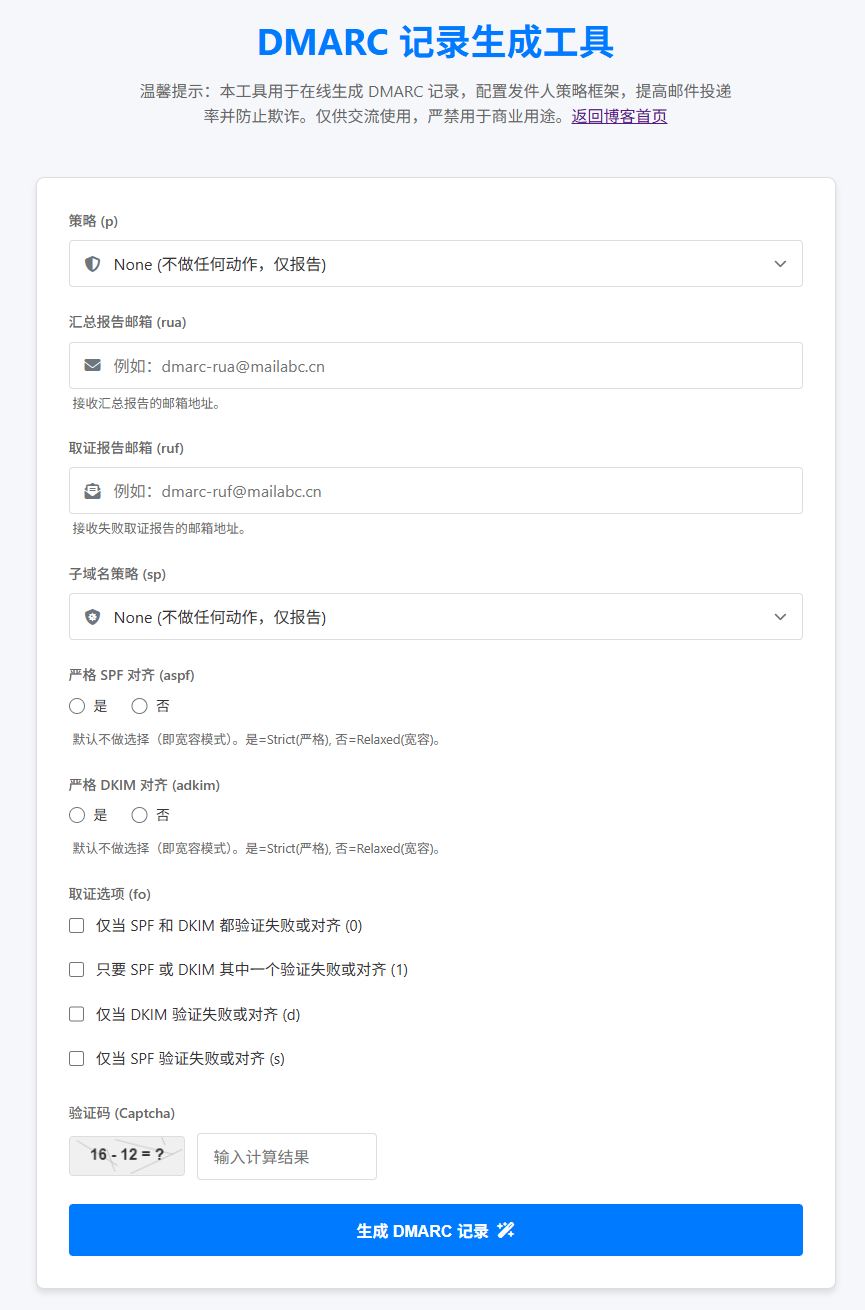Image resolution: width=865 pixels, height=1310 pixels.
Task: Click the open envelope icon in the ruf field
Action: 93,491
